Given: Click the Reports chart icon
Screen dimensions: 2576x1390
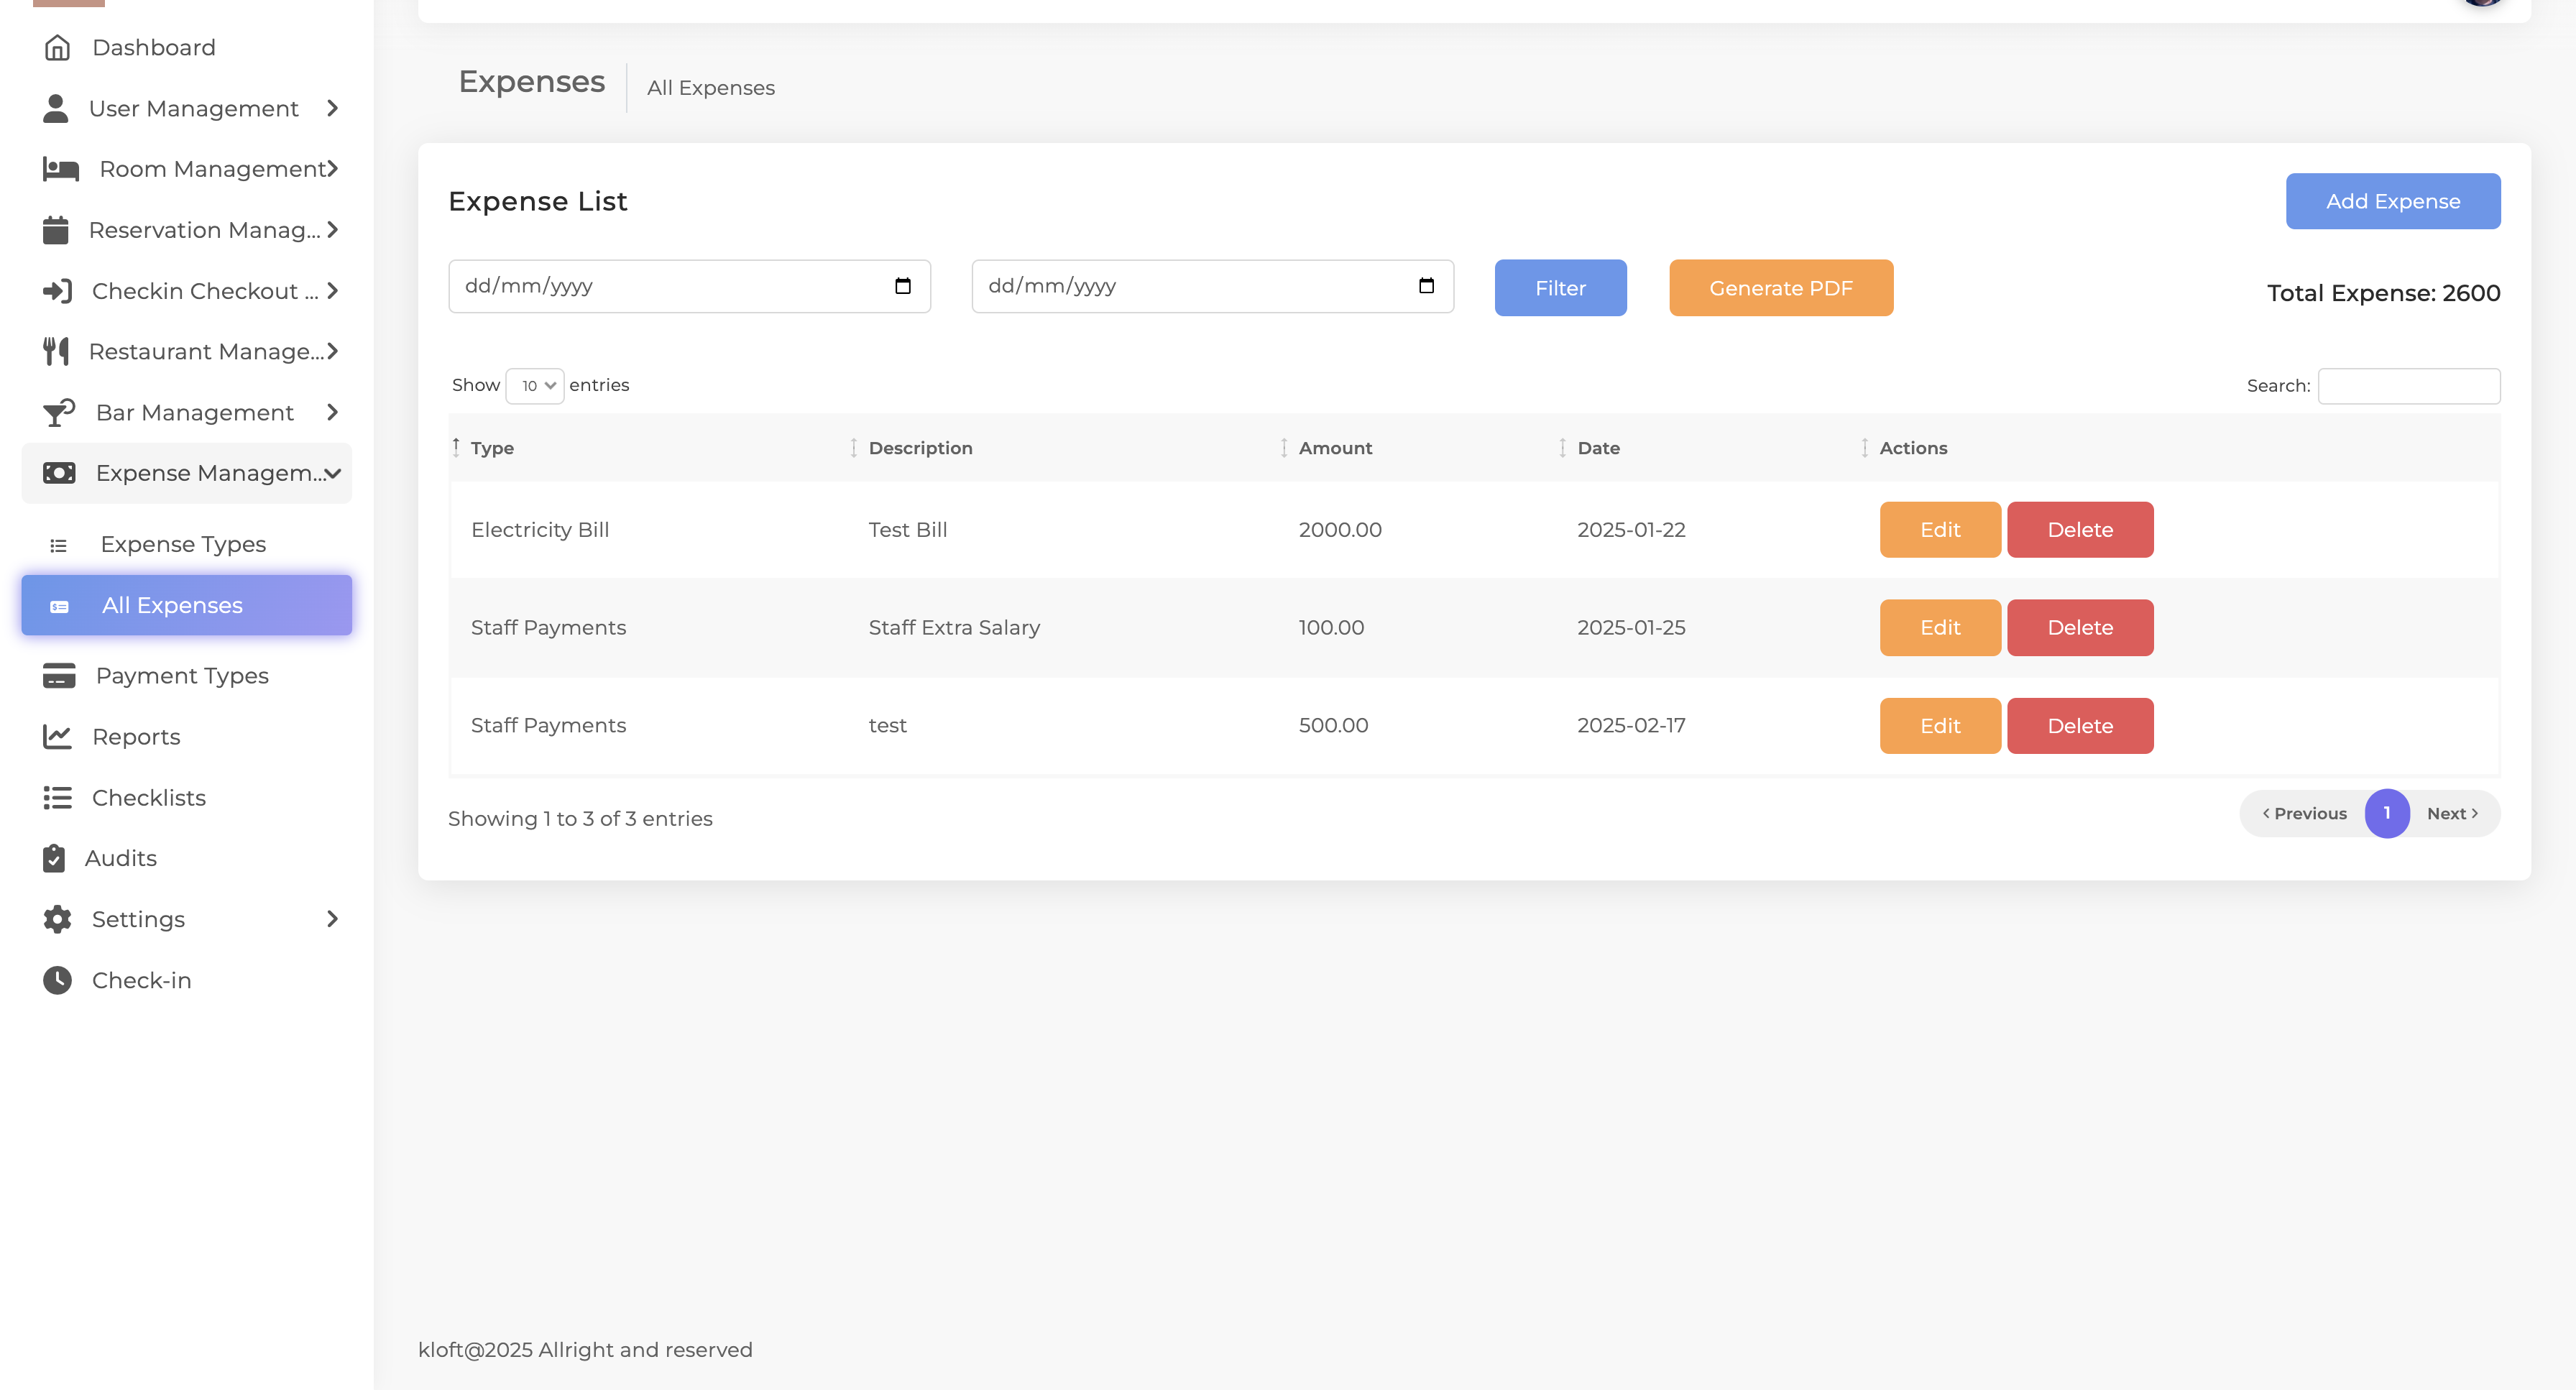Looking at the screenshot, I should point(57,737).
